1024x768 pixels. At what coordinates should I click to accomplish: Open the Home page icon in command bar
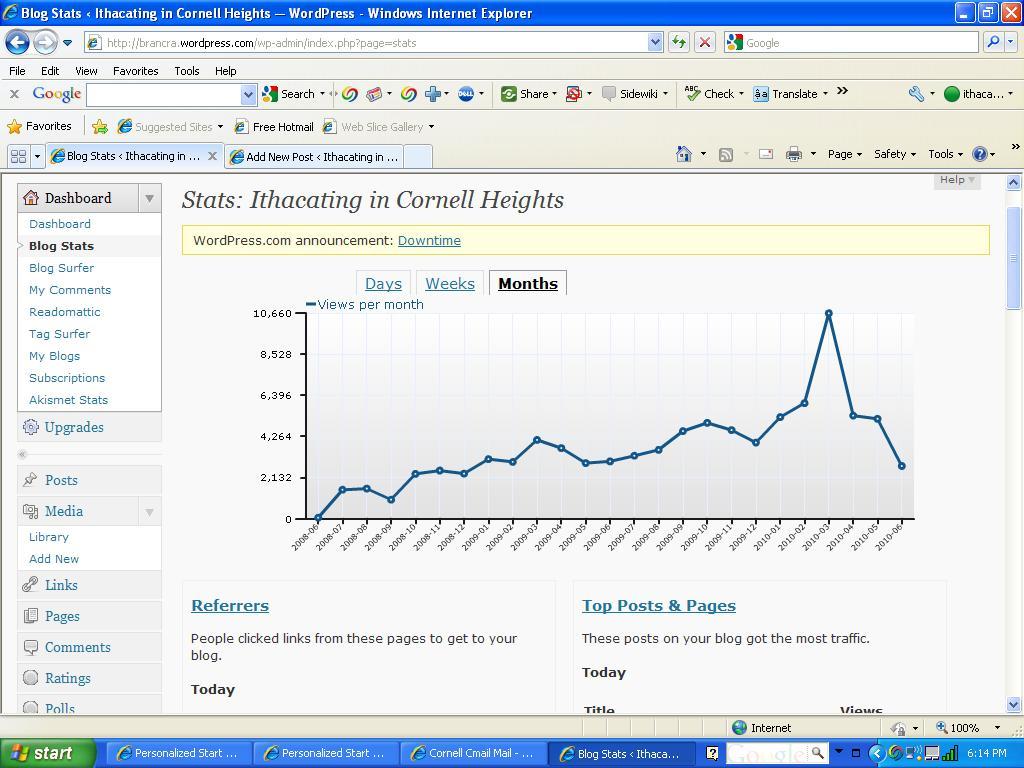pos(684,154)
